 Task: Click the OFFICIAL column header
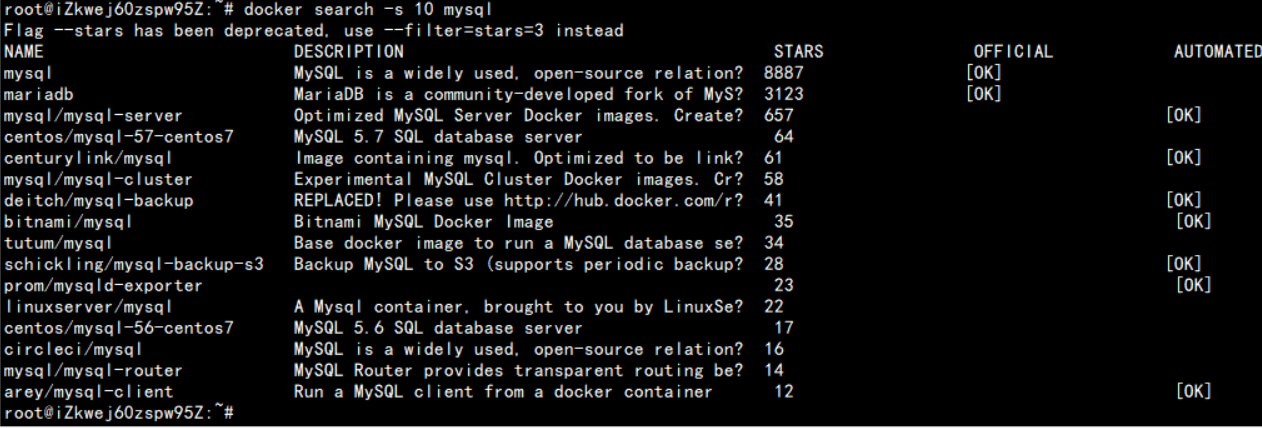coord(1013,52)
